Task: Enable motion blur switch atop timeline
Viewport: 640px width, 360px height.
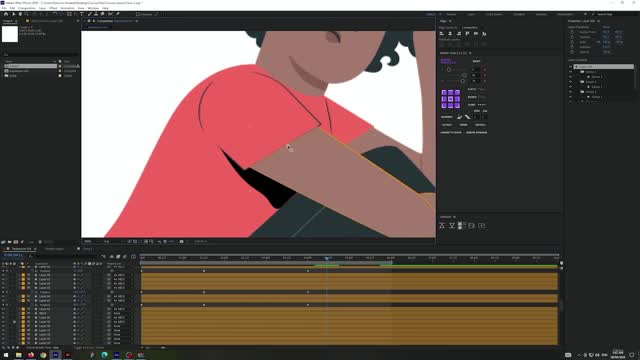Action: pyautogui.click(x=125, y=257)
